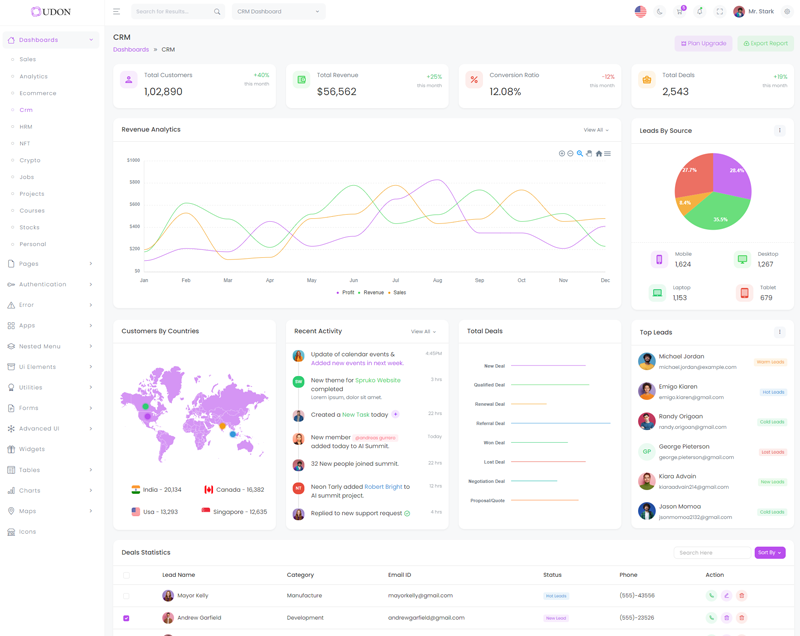Click the Export Report button

766,44
